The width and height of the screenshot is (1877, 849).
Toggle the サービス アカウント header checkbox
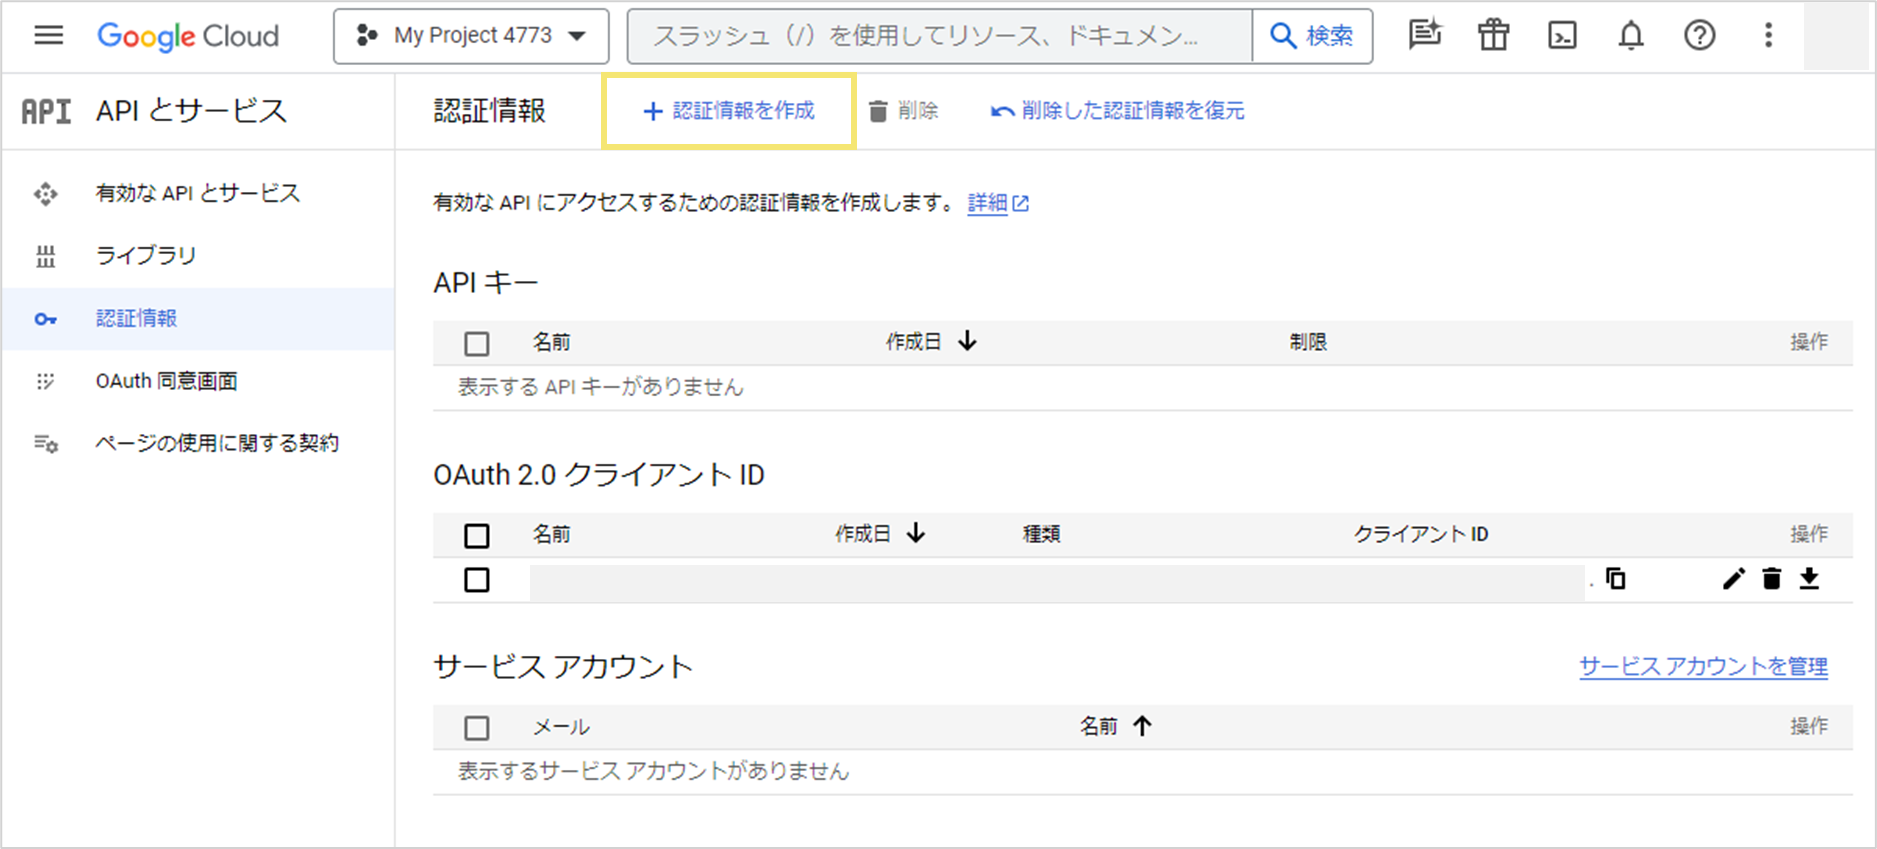(477, 727)
